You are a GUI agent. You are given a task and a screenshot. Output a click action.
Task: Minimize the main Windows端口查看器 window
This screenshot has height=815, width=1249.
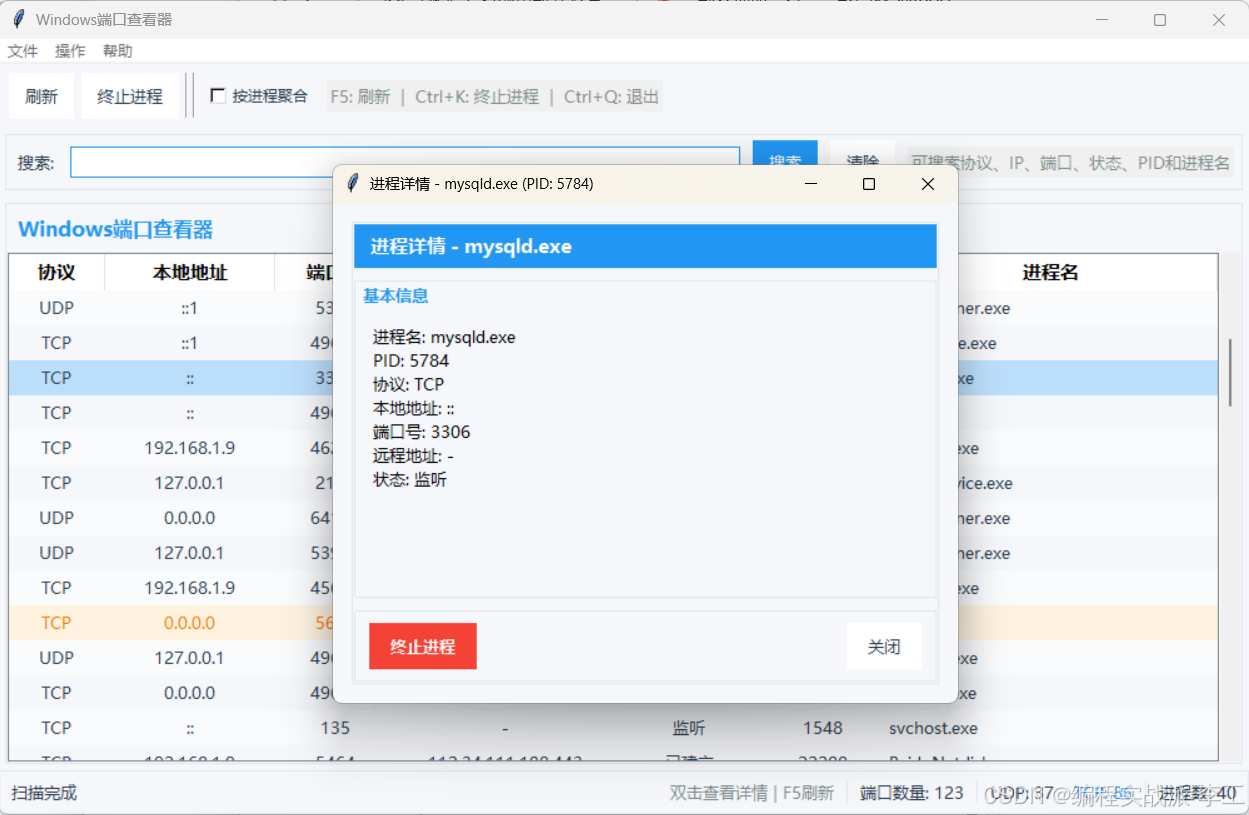1102,20
